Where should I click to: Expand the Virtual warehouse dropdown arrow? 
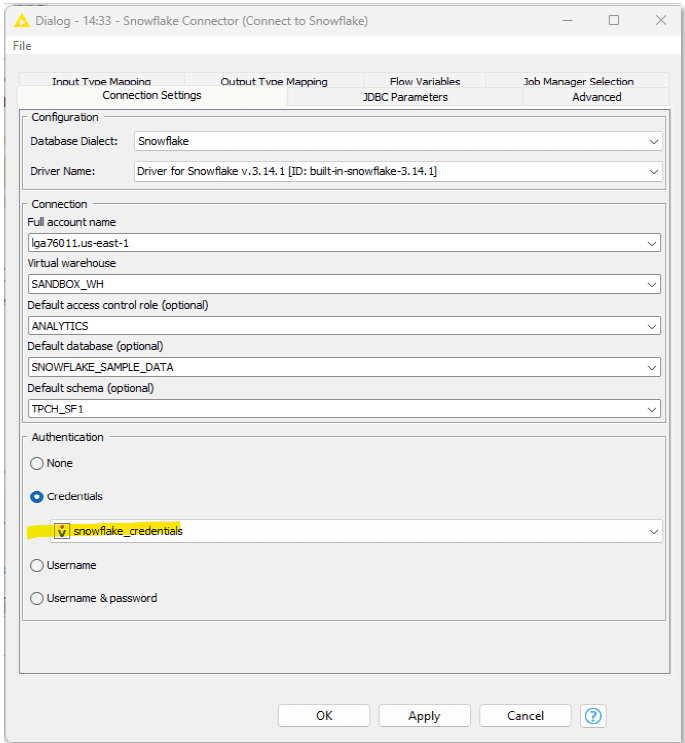point(652,284)
